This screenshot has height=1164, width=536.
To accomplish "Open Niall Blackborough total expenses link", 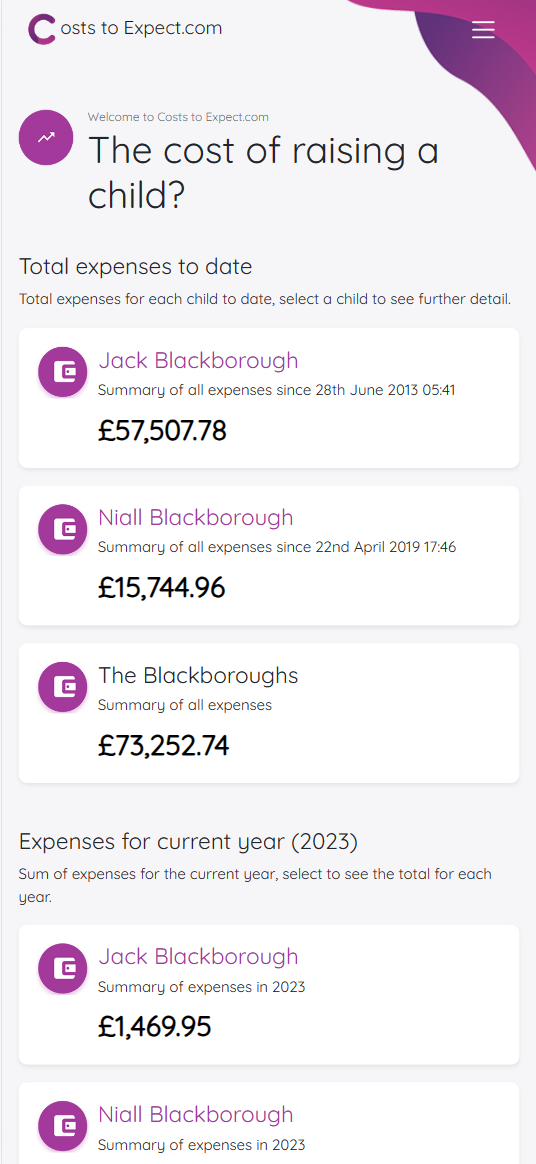I will [196, 517].
